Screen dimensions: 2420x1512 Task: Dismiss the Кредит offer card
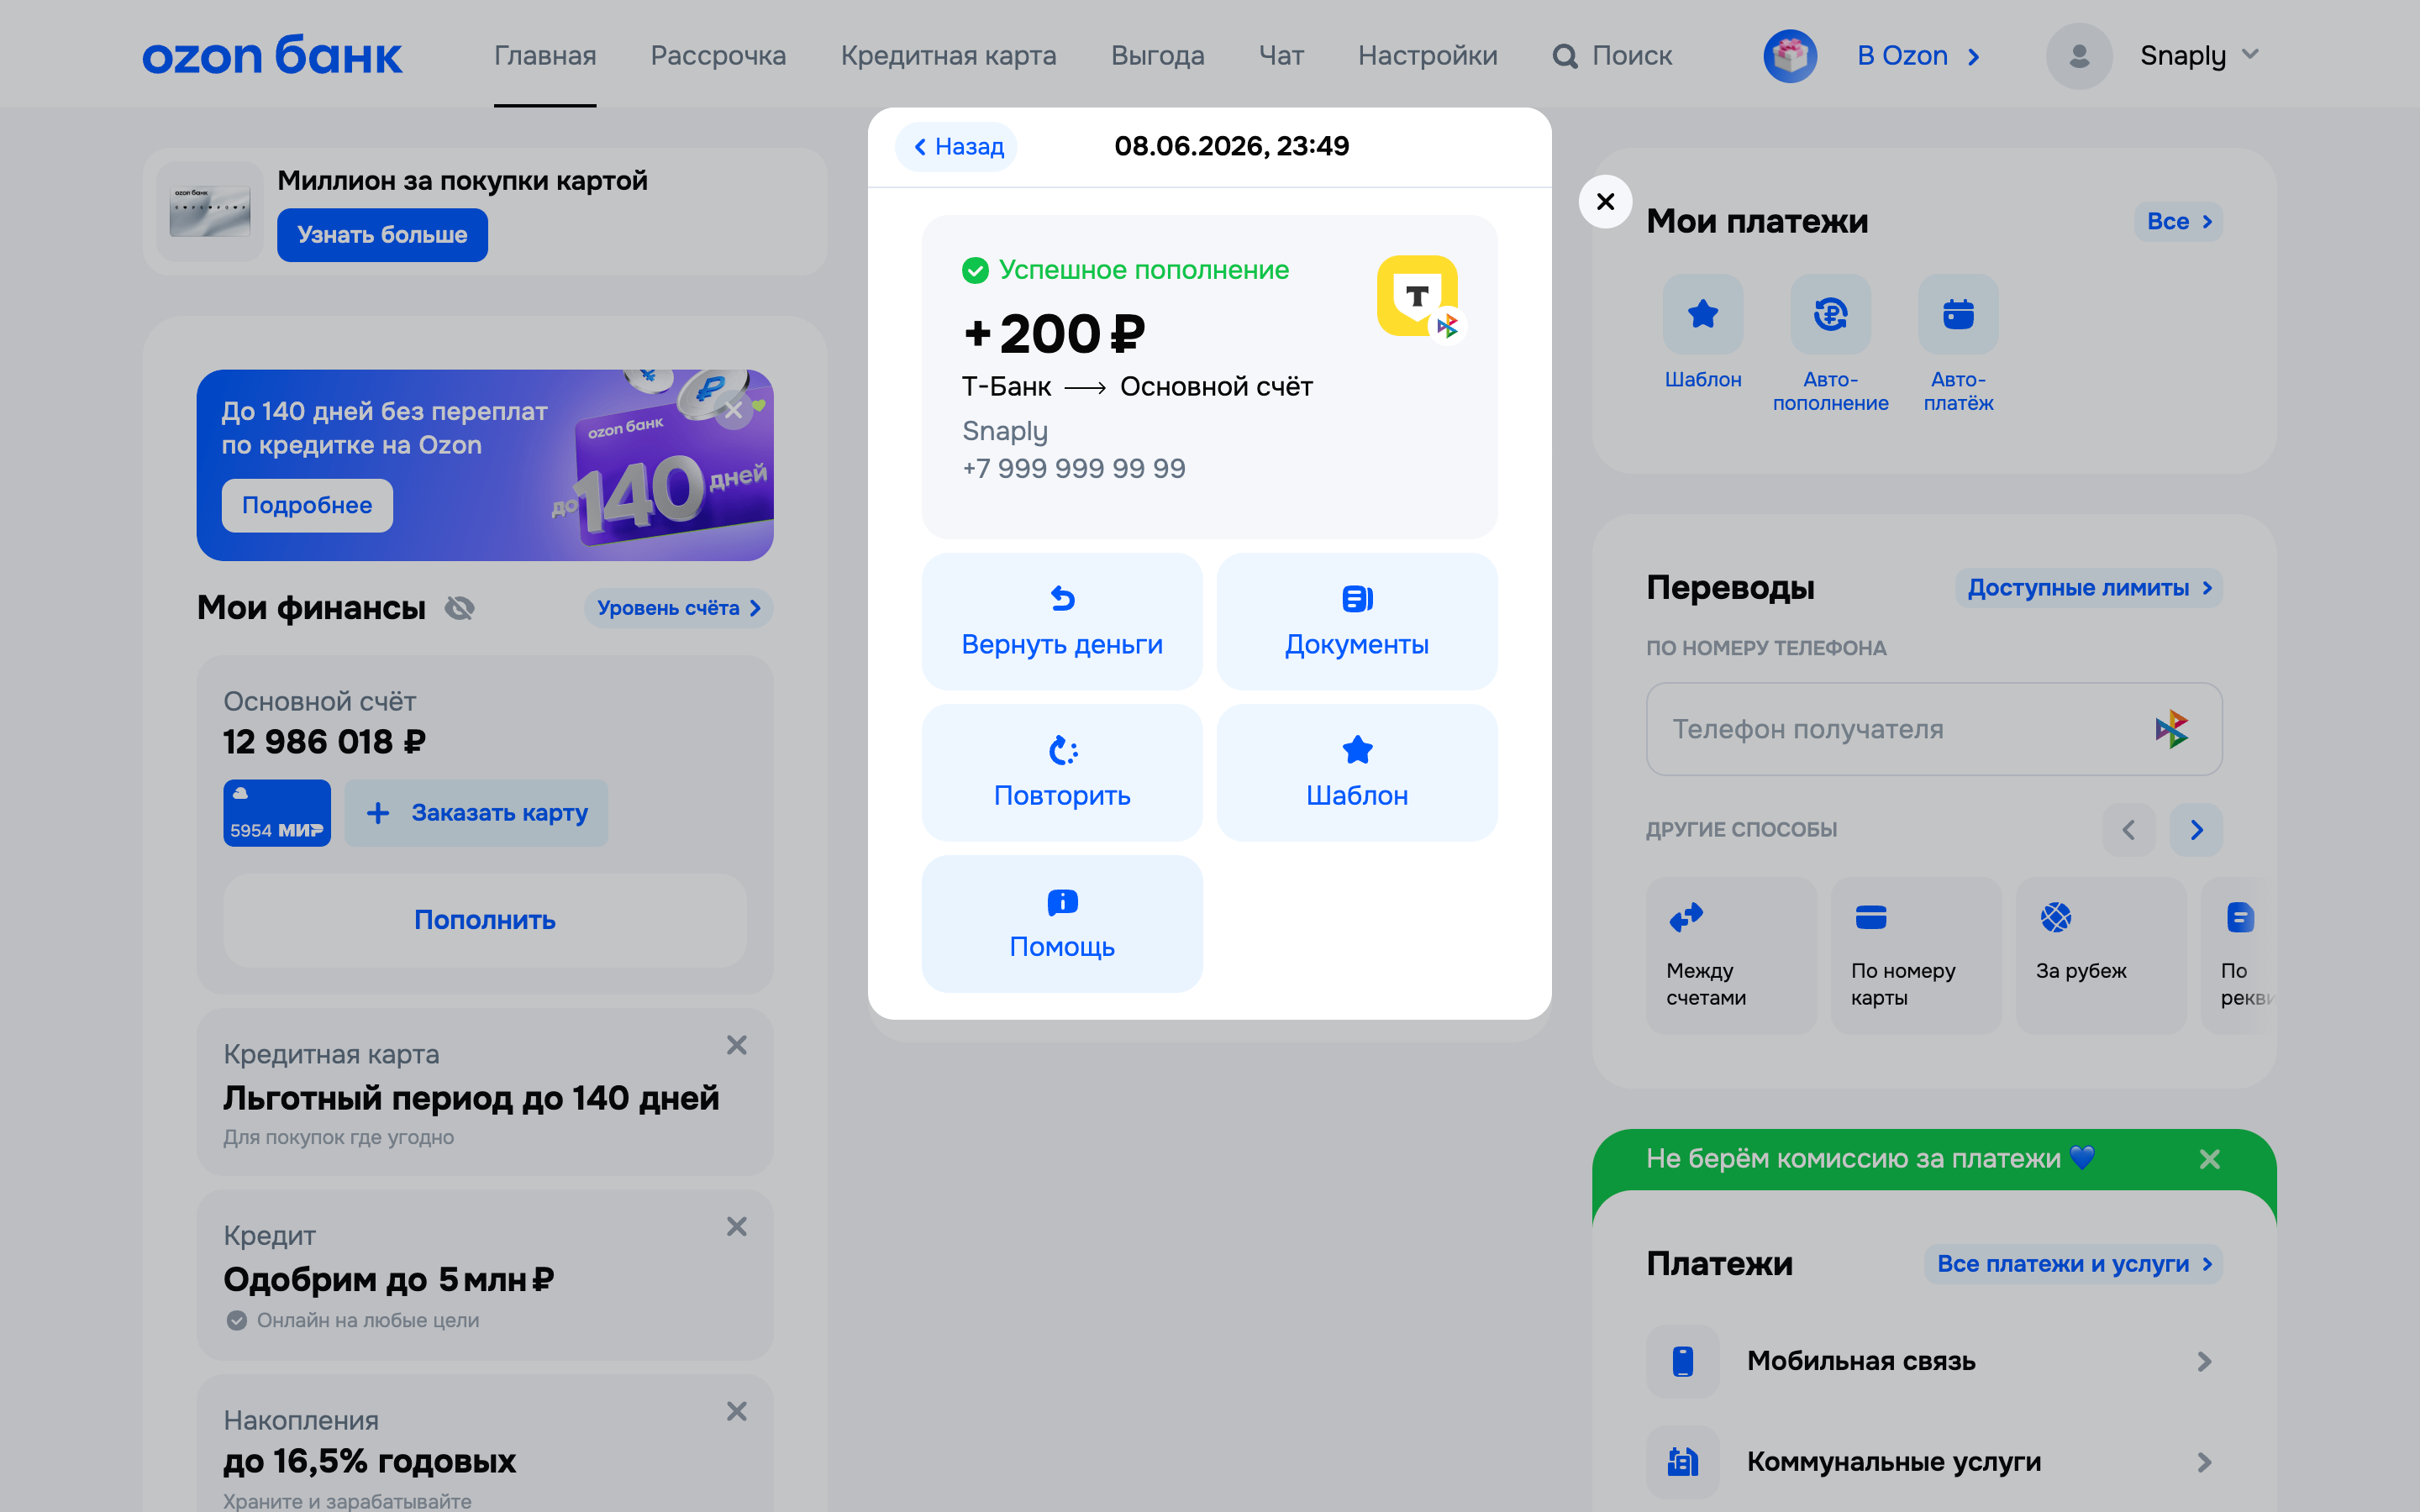(x=737, y=1226)
